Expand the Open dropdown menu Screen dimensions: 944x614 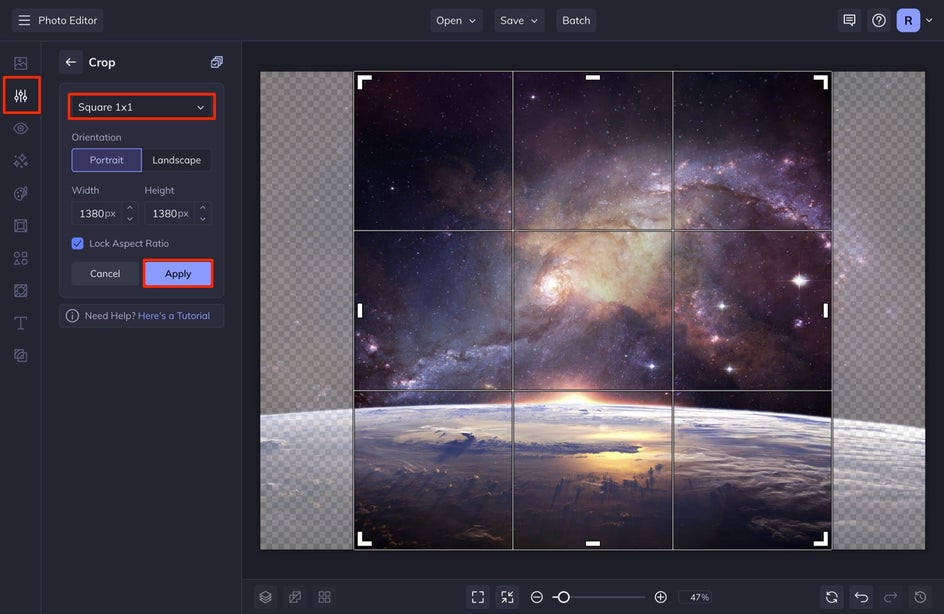point(457,20)
